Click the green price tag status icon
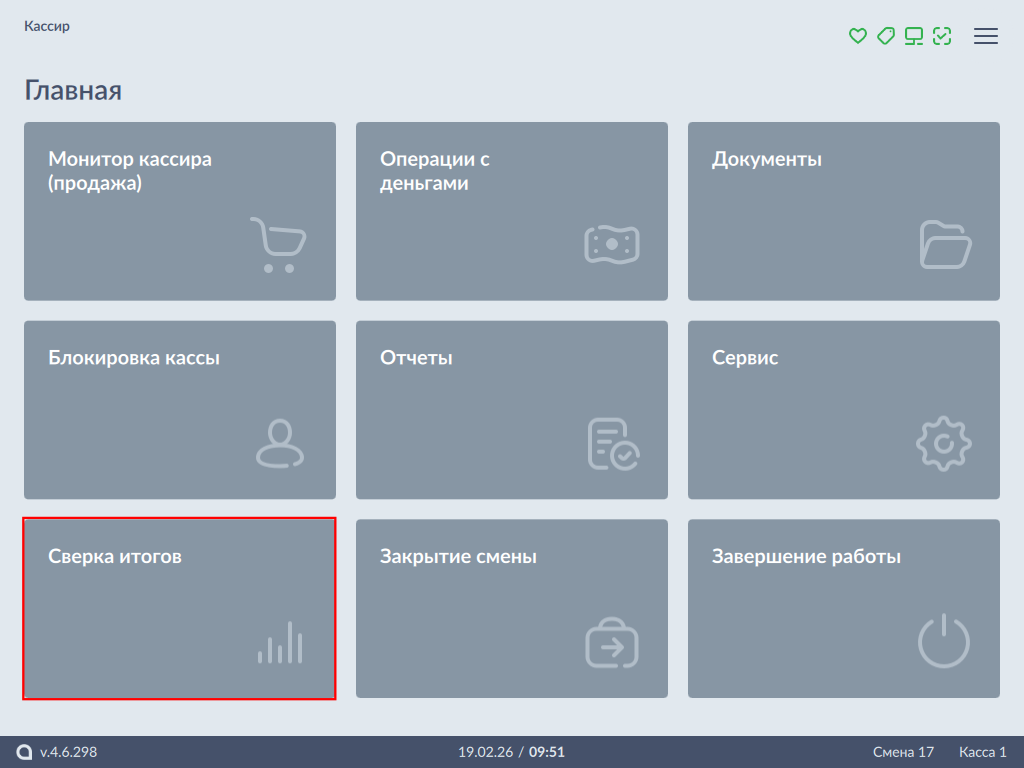The image size is (1024, 768). 885,36
